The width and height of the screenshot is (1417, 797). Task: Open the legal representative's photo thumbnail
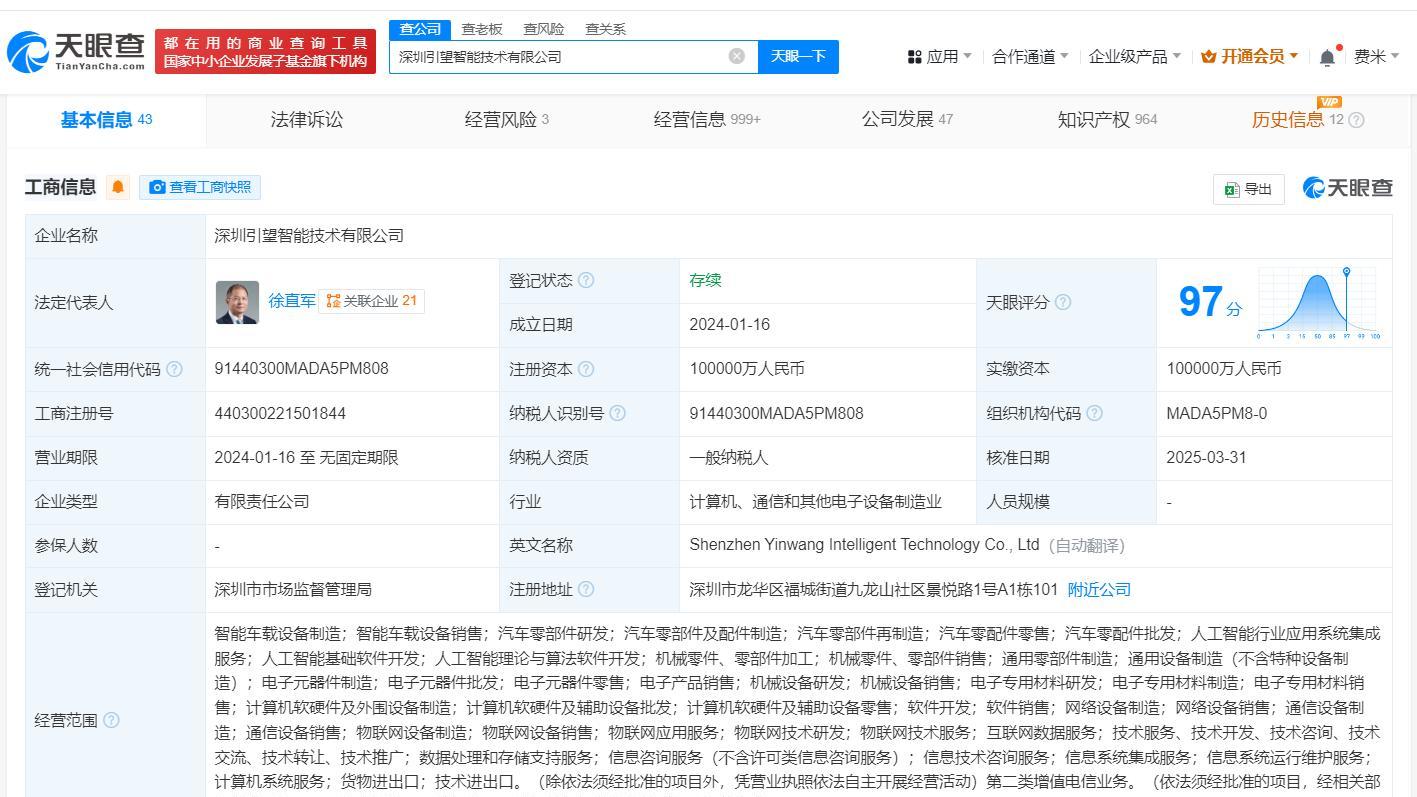pos(237,302)
